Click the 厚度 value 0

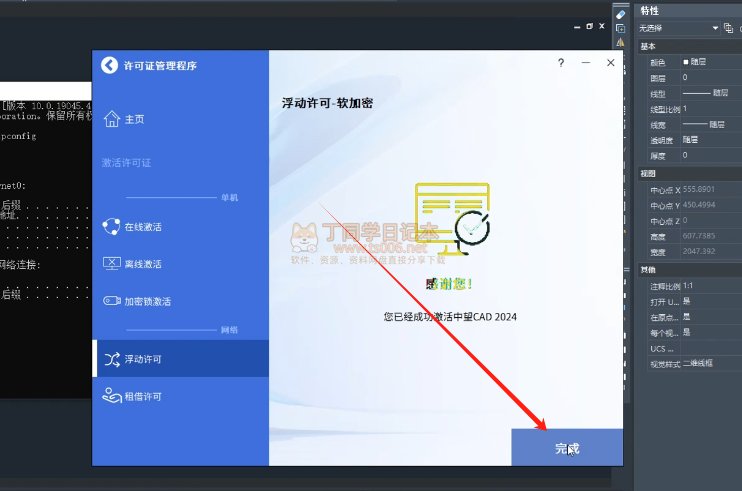[x=685, y=155]
